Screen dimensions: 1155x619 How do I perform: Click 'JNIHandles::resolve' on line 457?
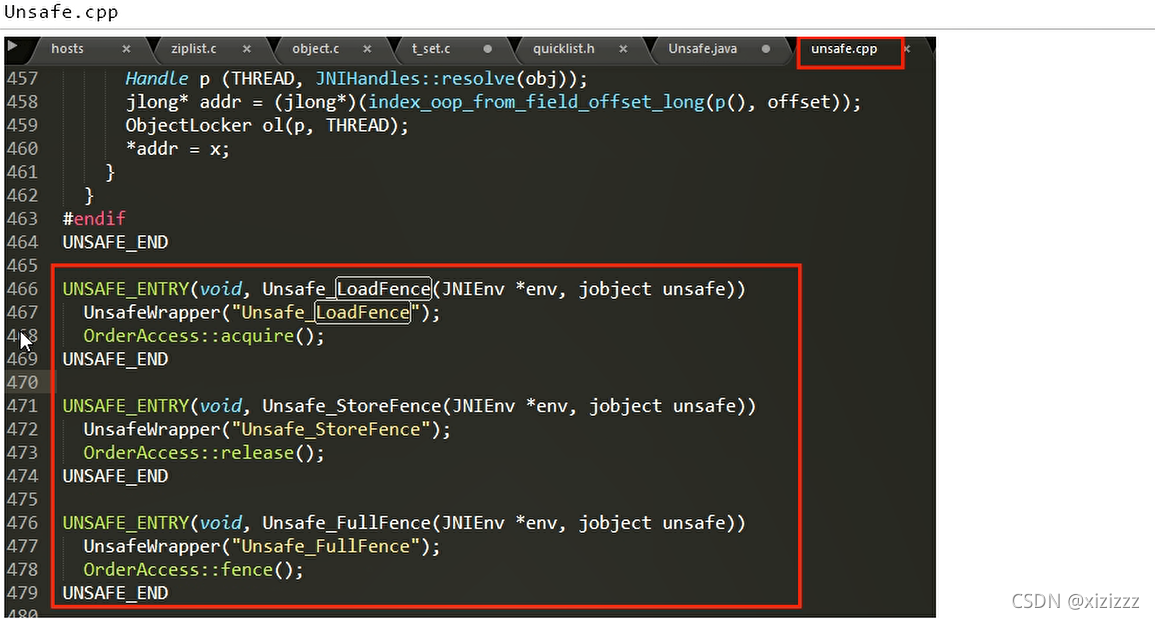point(415,78)
